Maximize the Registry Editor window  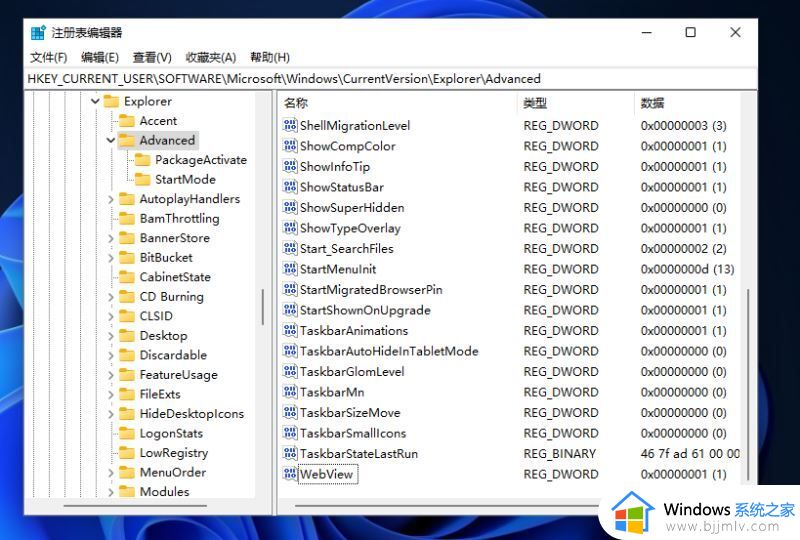coord(690,32)
